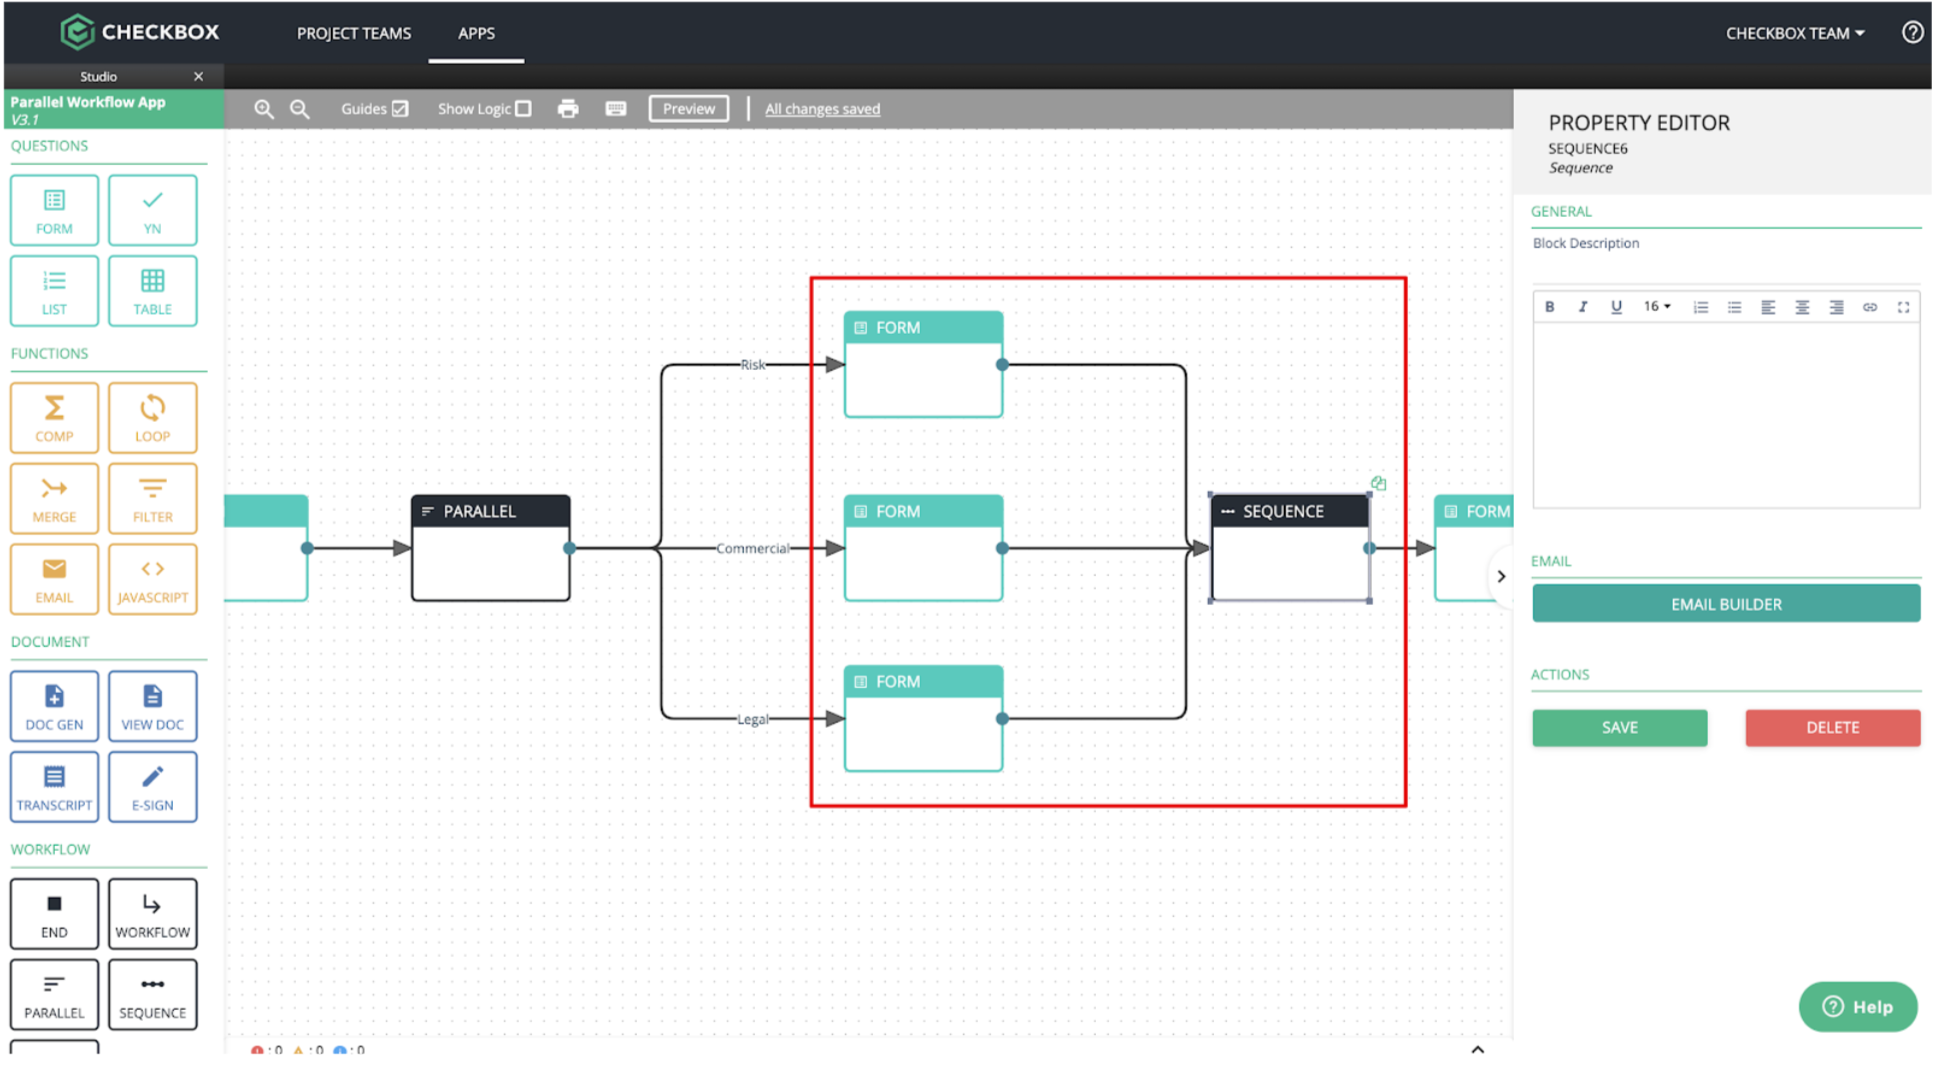Open the keyboard shortcuts icon
The height and width of the screenshot is (1066, 1938).
pos(616,109)
